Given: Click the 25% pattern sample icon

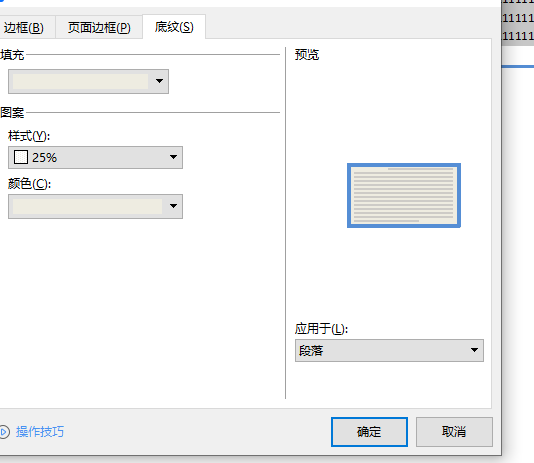Looking at the screenshot, I should pos(21,157).
